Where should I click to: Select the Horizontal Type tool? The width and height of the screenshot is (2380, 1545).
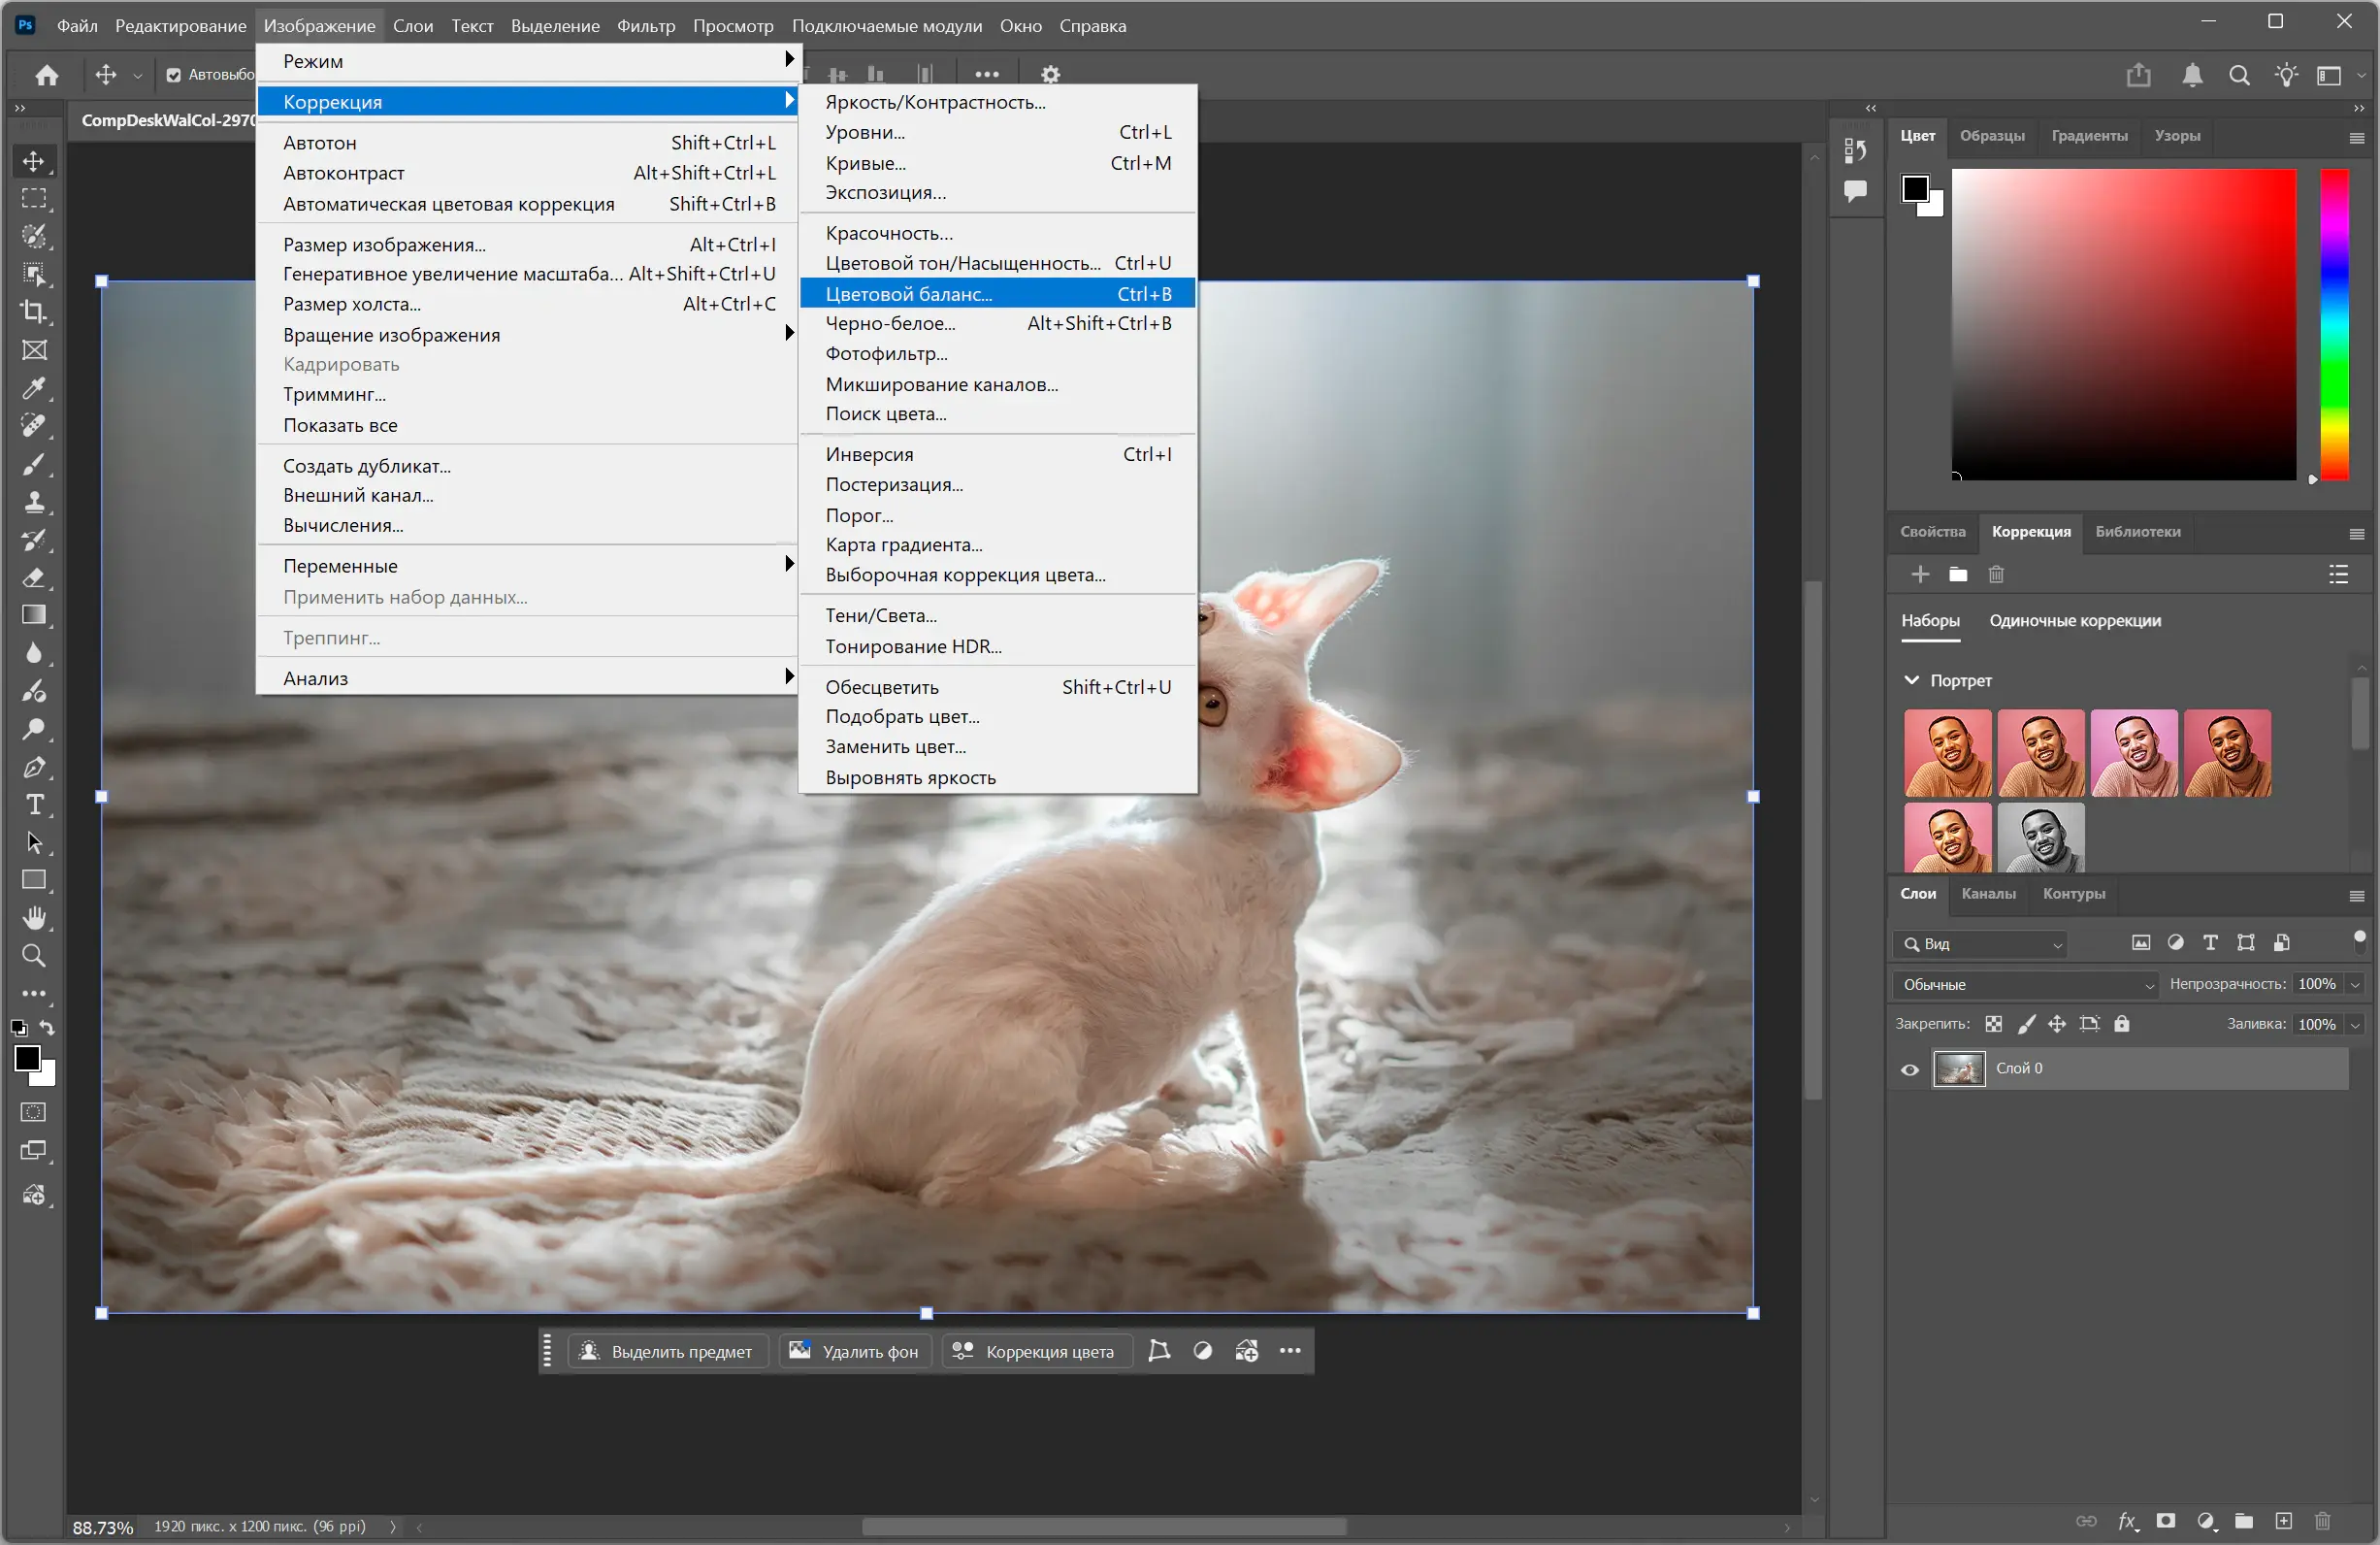coord(34,805)
